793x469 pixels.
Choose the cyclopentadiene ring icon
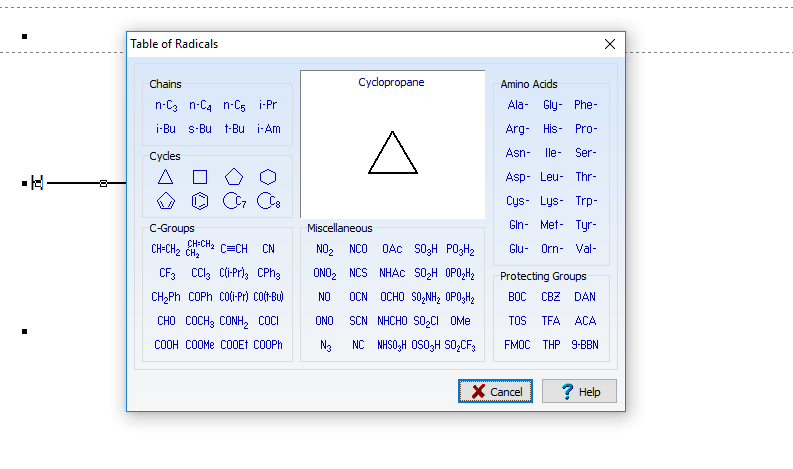pos(165,201)
